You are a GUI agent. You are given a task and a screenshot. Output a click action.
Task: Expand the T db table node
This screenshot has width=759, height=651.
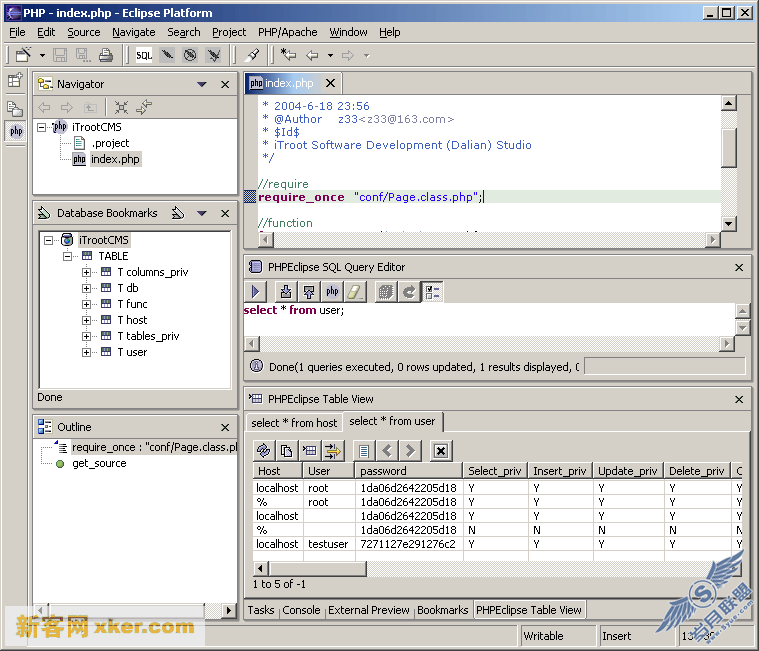pyautogui.click(x=86, y=288)
